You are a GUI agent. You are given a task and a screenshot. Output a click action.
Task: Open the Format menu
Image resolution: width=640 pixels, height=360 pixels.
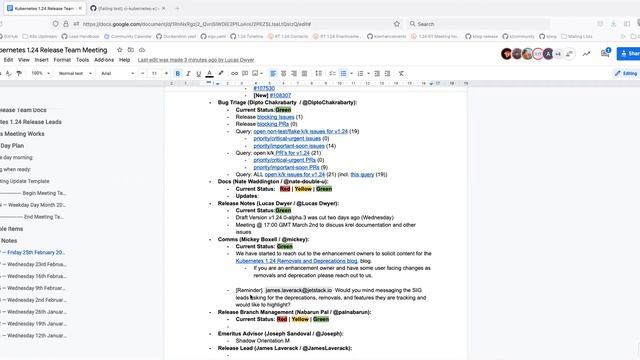[62, 60]
